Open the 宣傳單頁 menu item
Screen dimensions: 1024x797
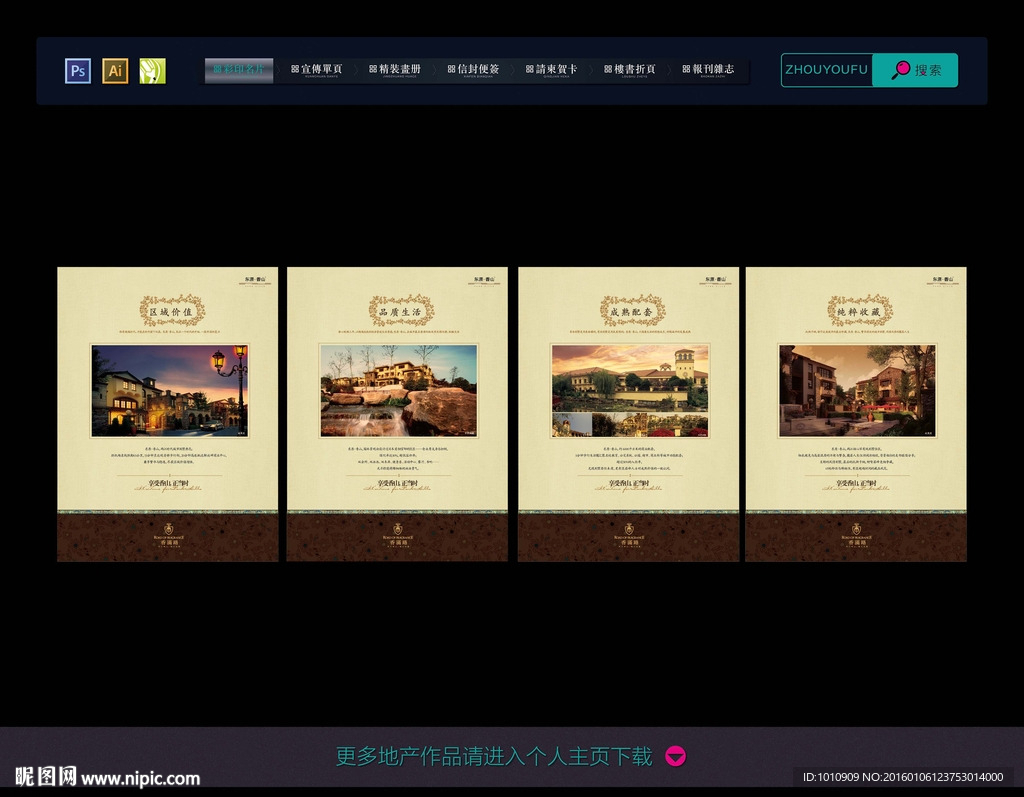pyautogui.click(x=317, y=70)
